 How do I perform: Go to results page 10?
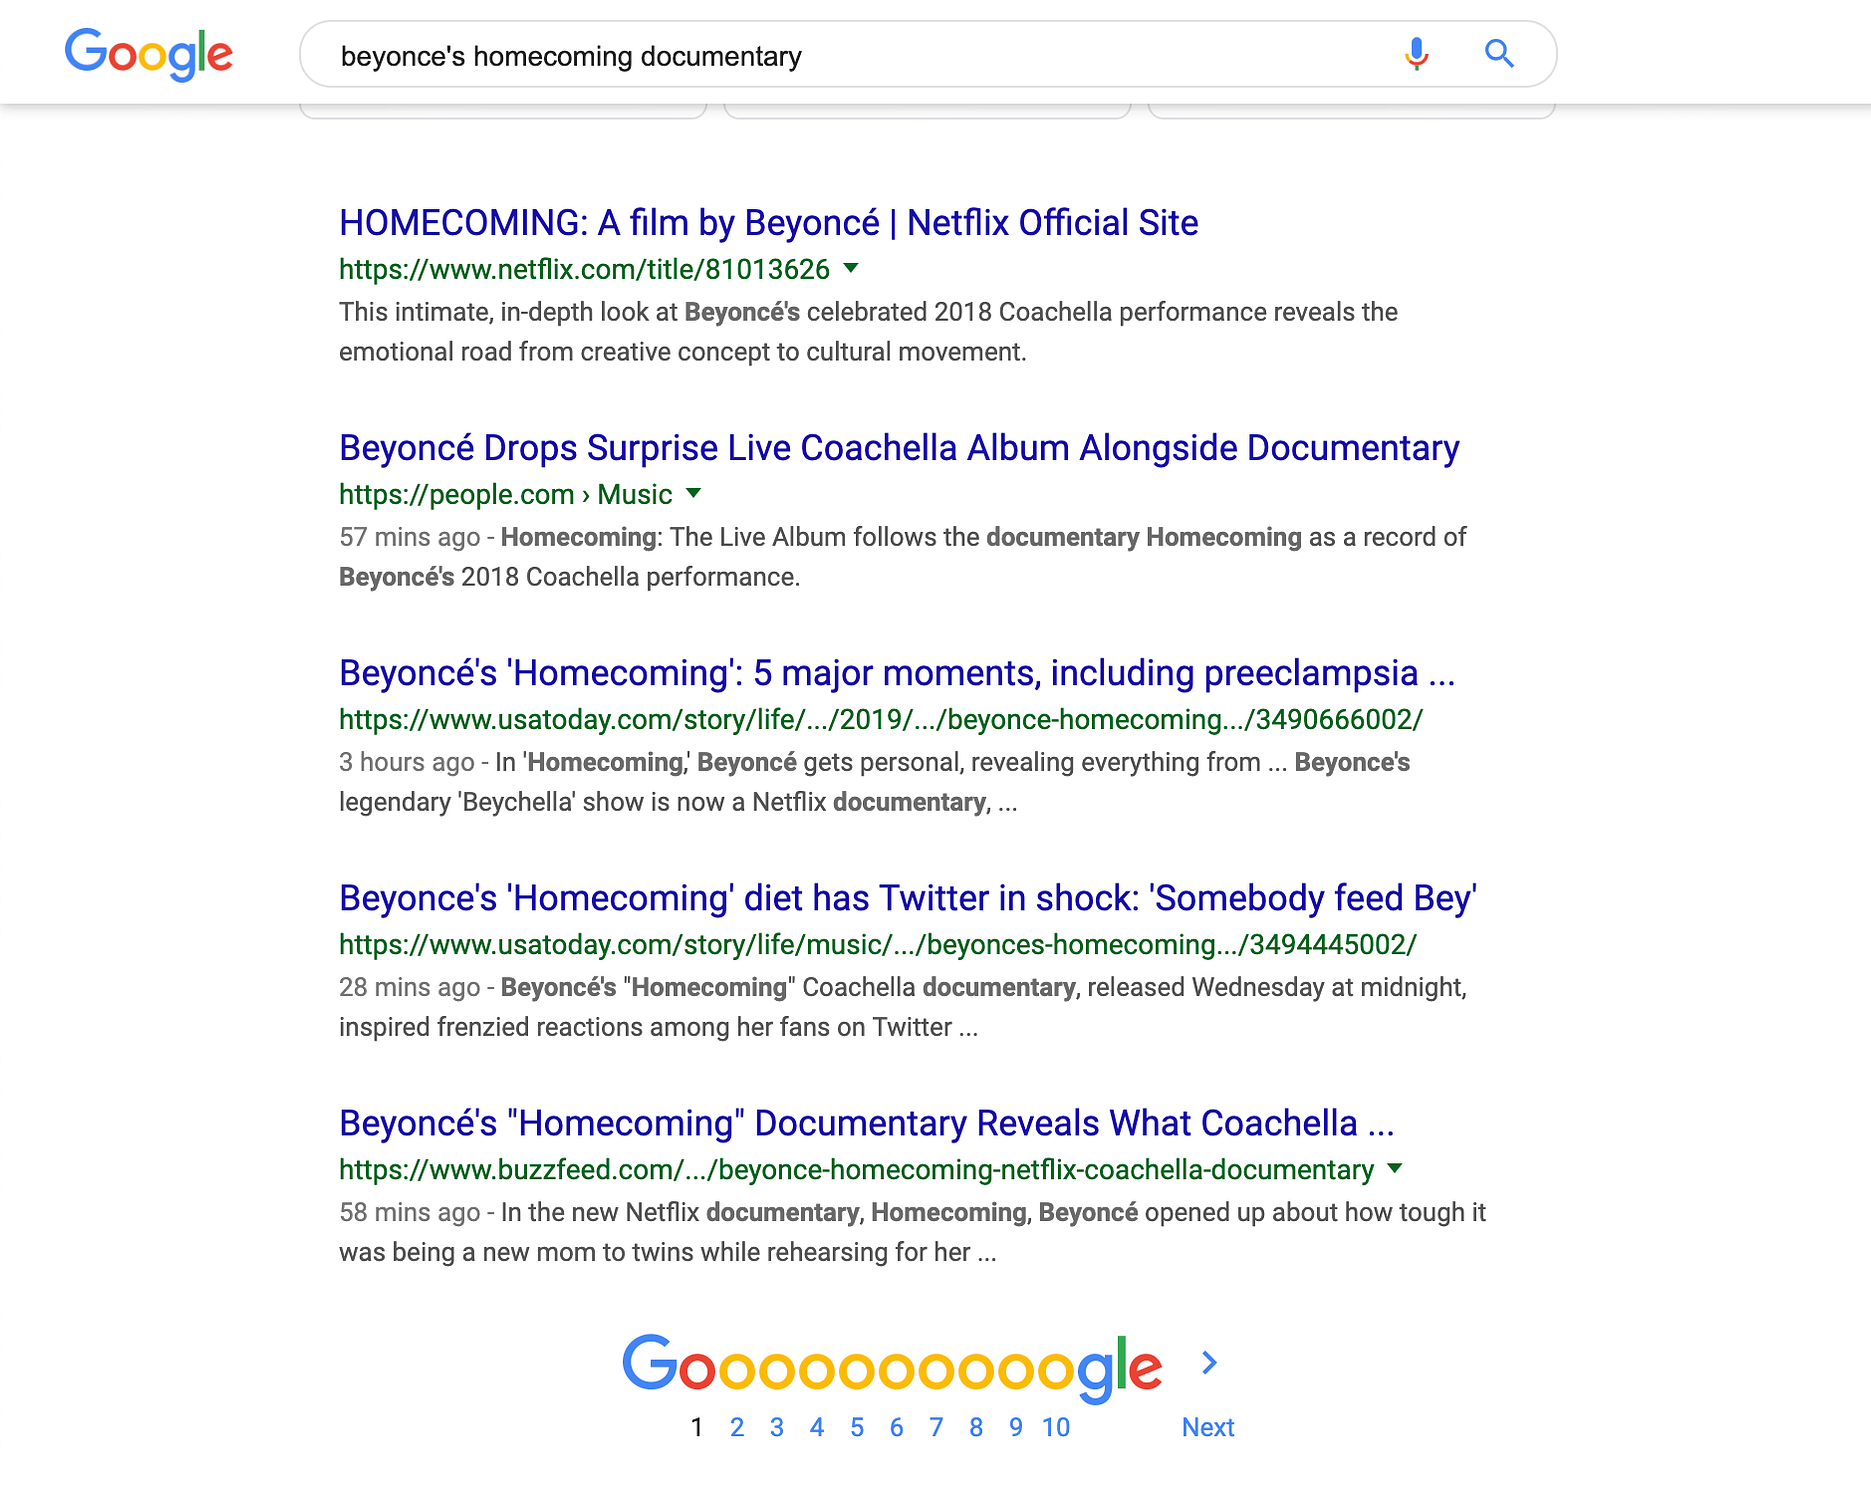point(1055,1427)
